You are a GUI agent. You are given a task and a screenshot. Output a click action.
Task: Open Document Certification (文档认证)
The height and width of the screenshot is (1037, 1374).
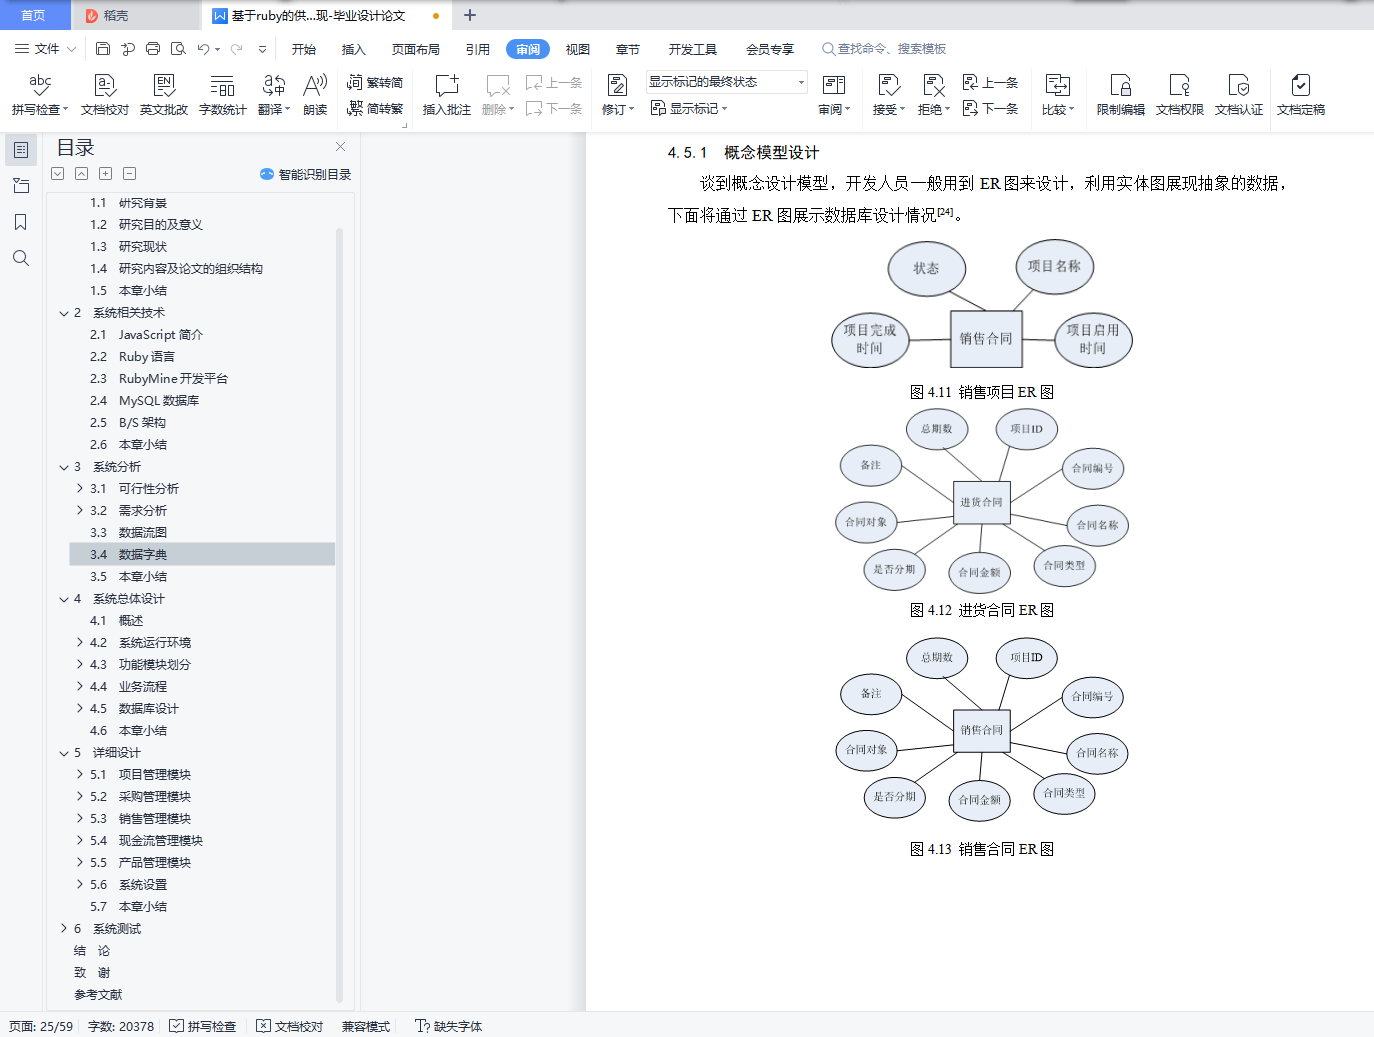coord(1239,95)
